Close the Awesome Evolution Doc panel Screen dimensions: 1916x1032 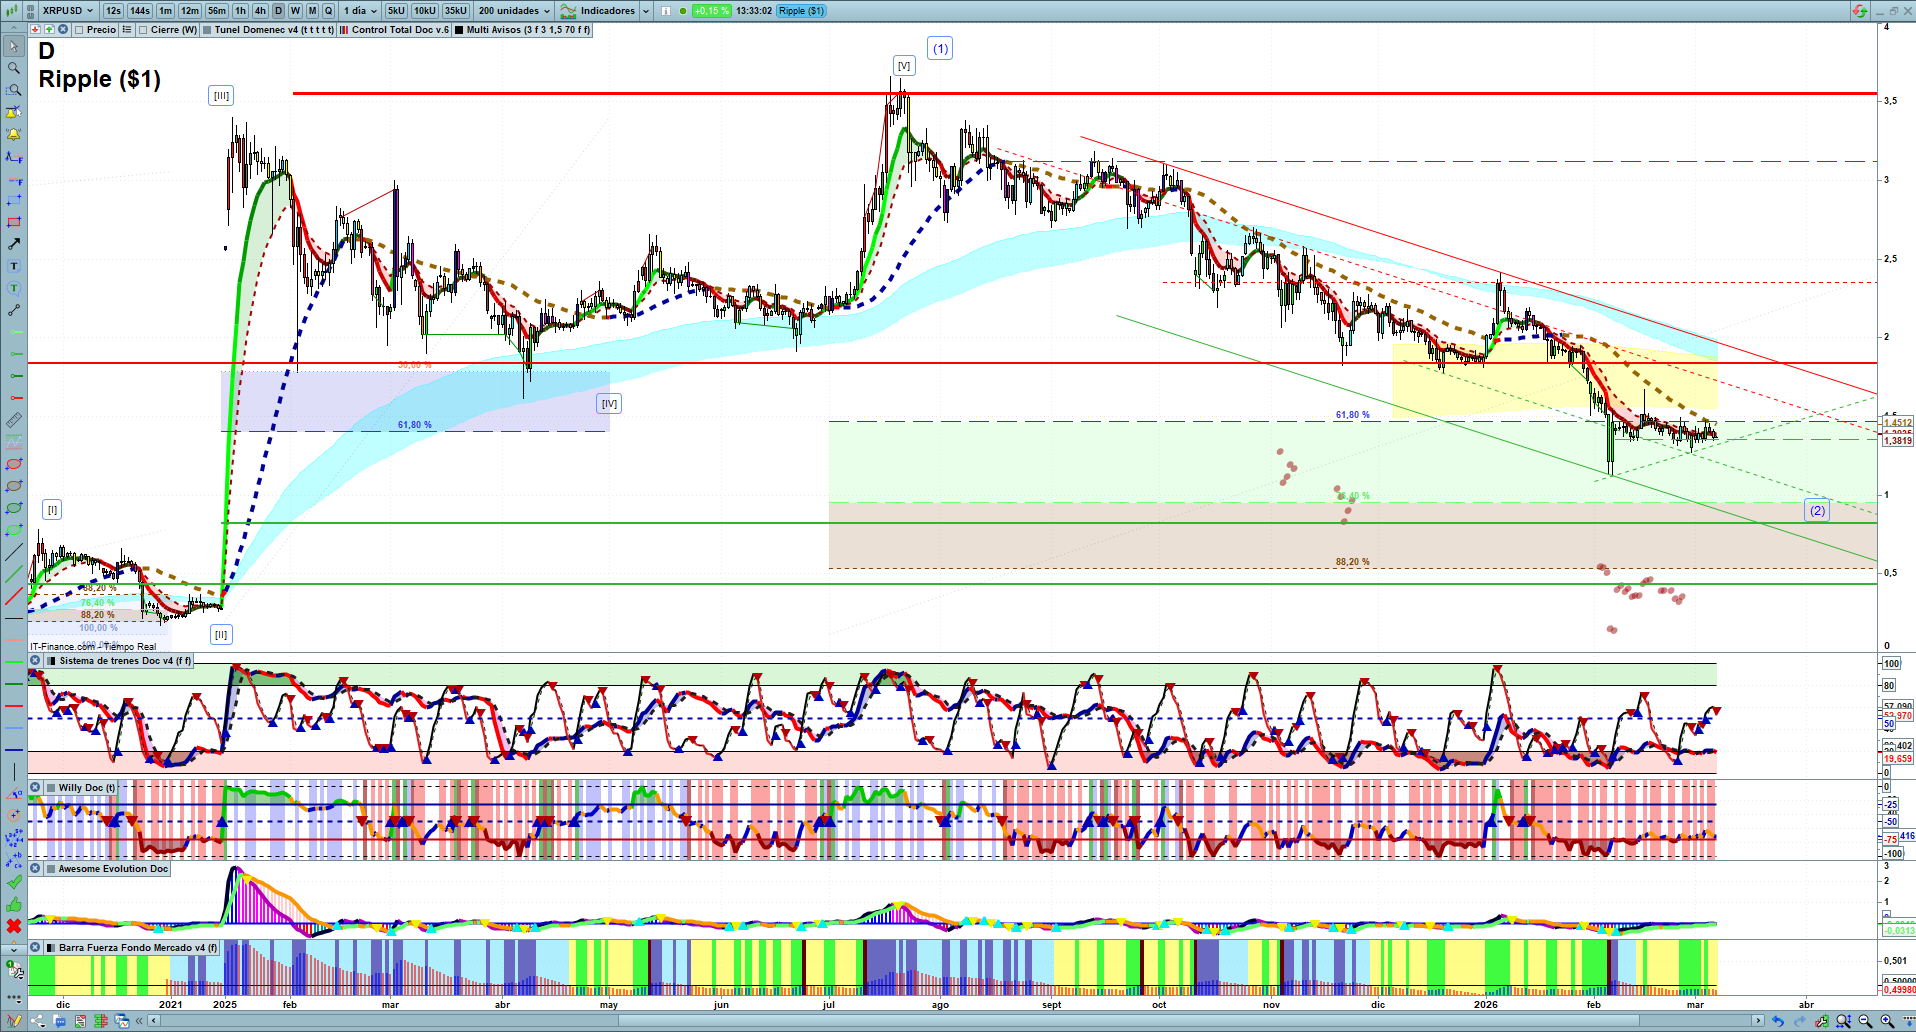pyautogui.click(x=35, y=869)
